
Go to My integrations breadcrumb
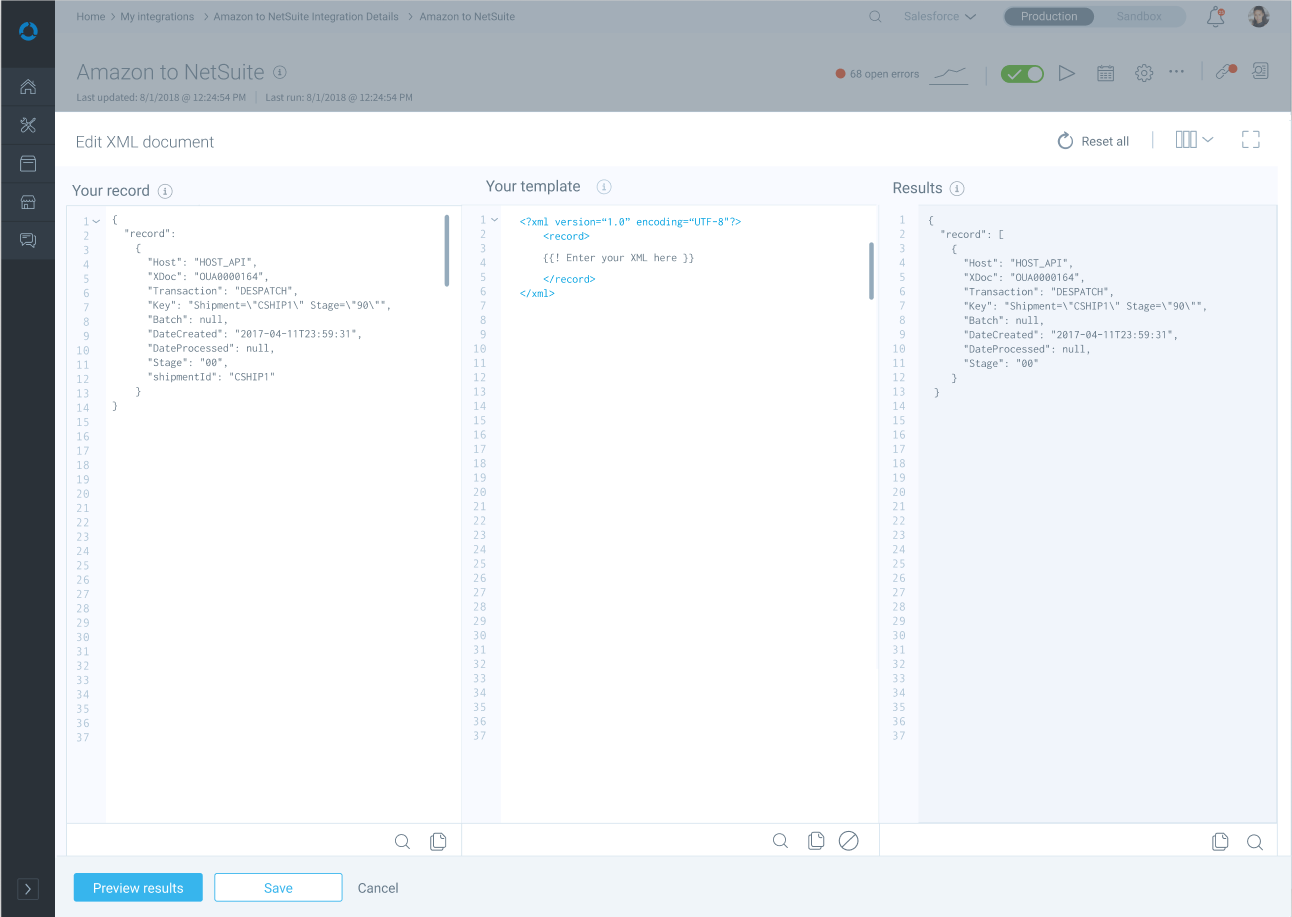coord(158,17)
